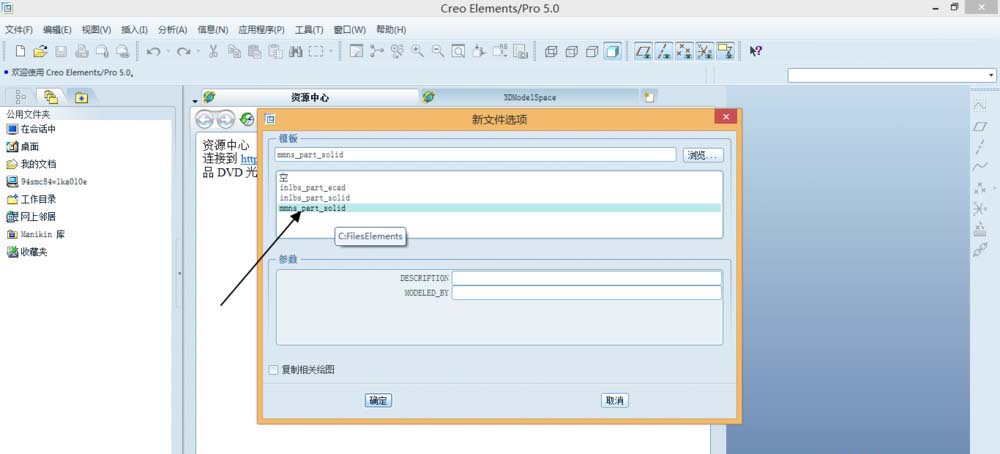Click the browser Forward arrow icon
This screenshot has width=1000, height=454.
click(225, 119)
